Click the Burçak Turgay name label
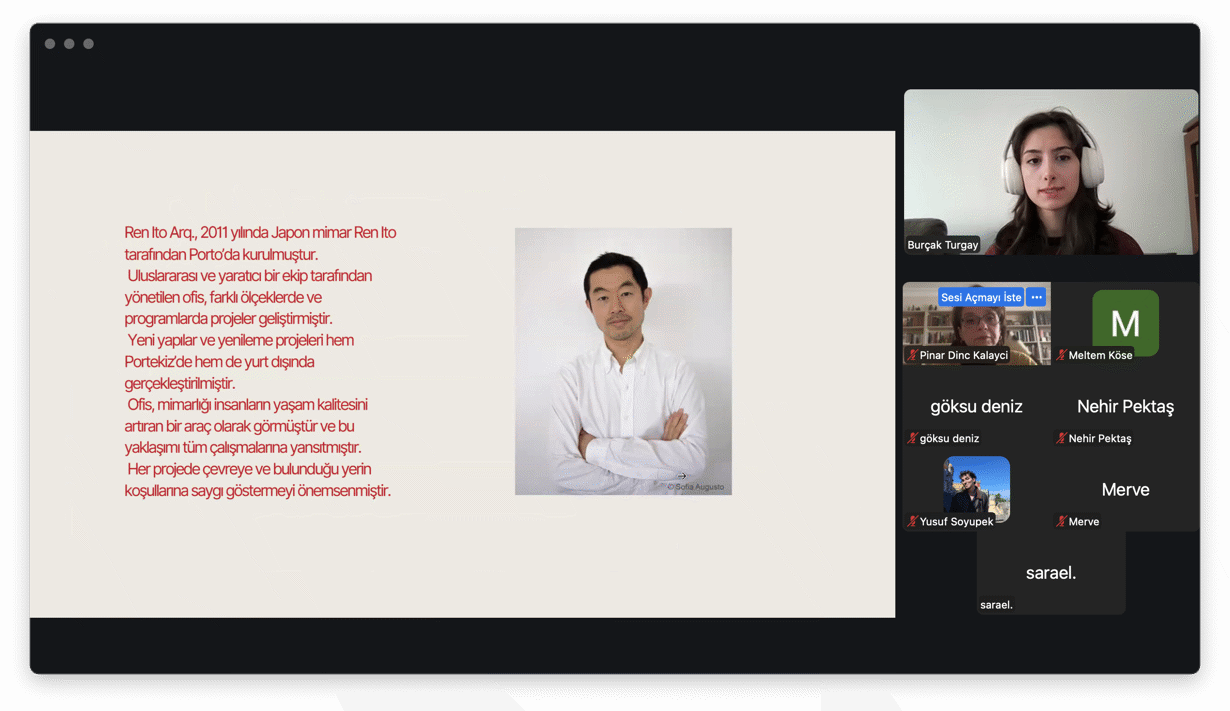This screenshot has height=711, width=1230. 942,245
